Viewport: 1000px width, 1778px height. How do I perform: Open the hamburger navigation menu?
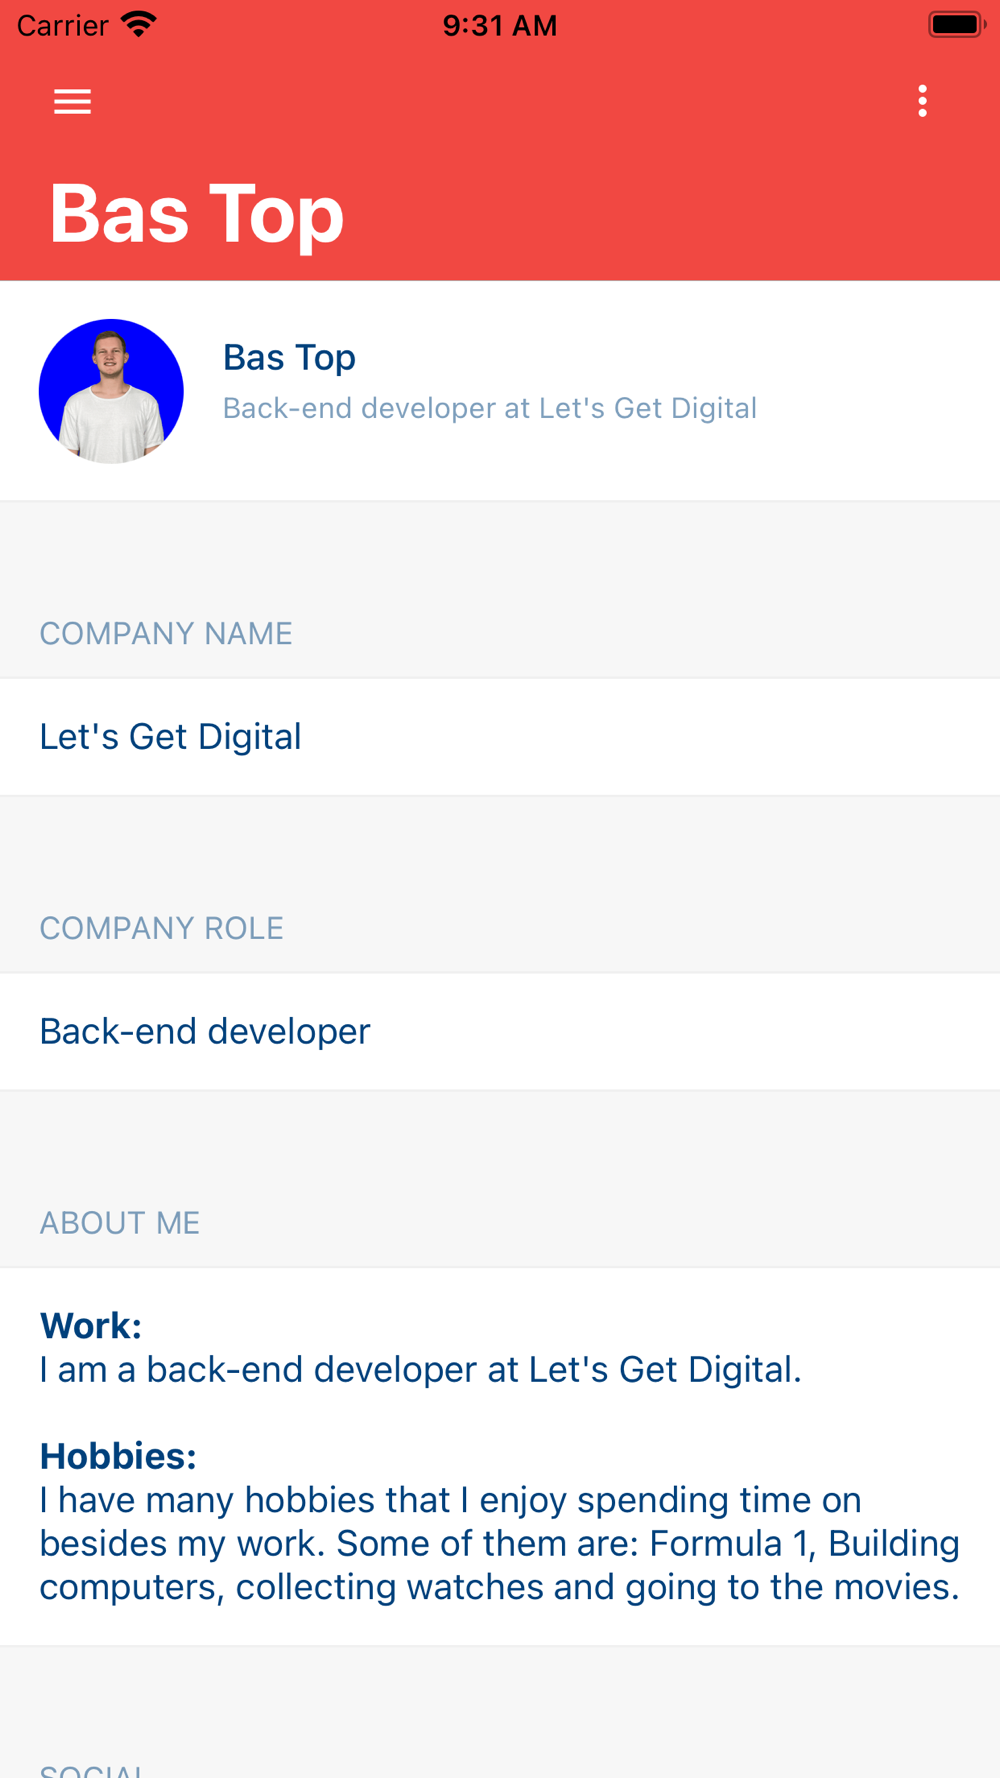[x=72, y=101]
